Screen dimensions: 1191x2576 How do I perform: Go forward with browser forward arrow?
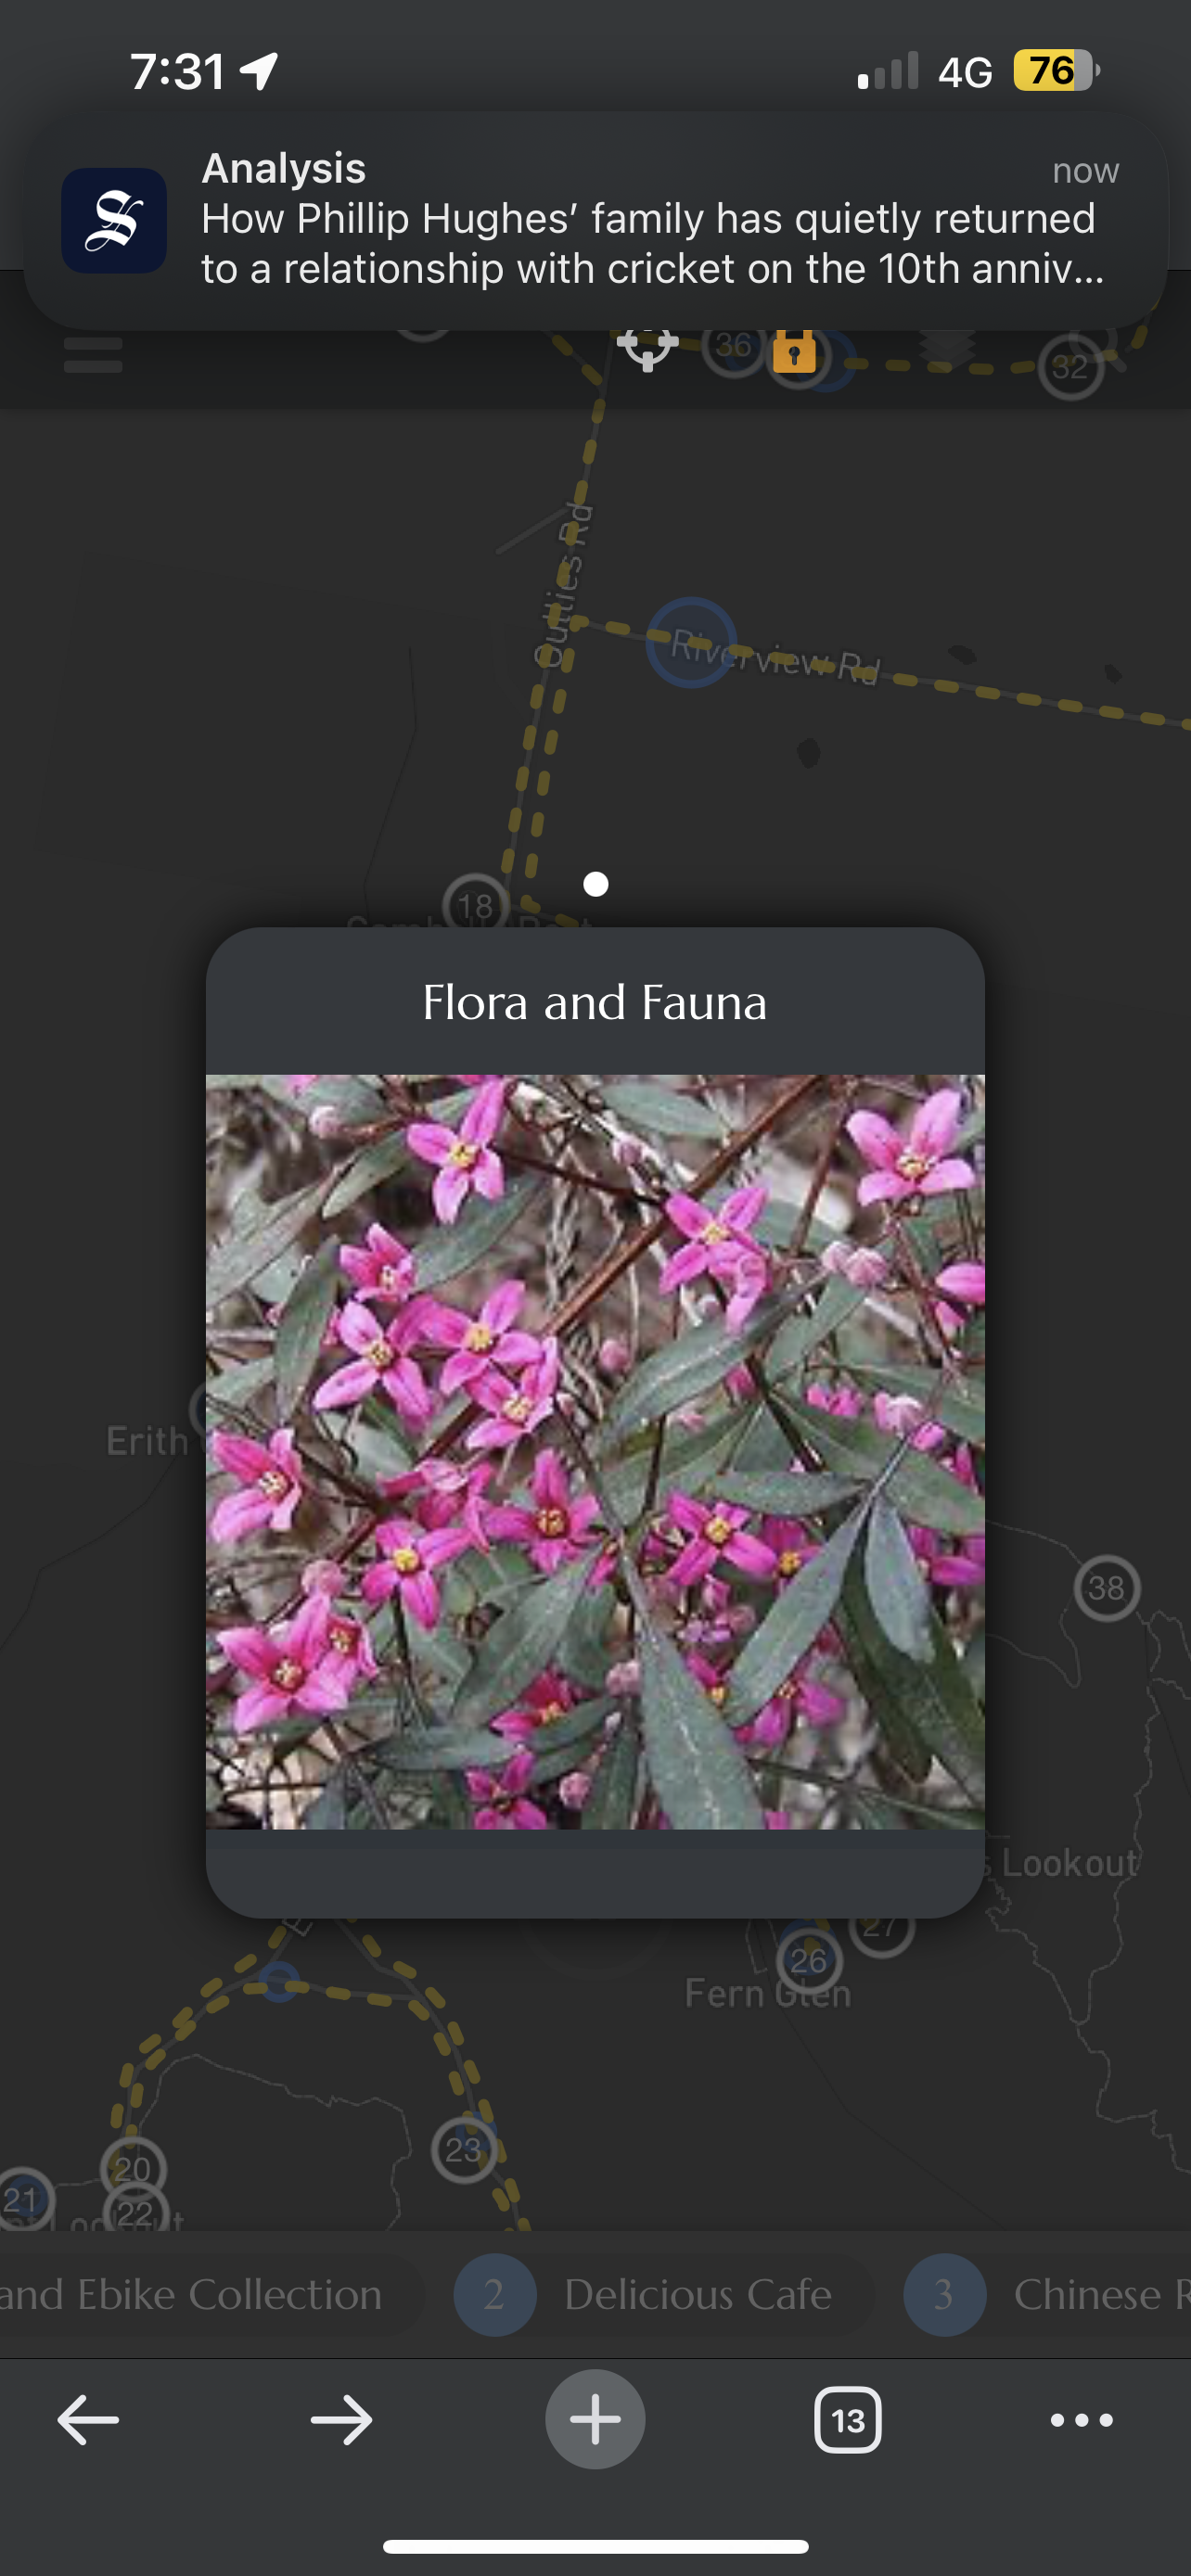point(341,2420)
